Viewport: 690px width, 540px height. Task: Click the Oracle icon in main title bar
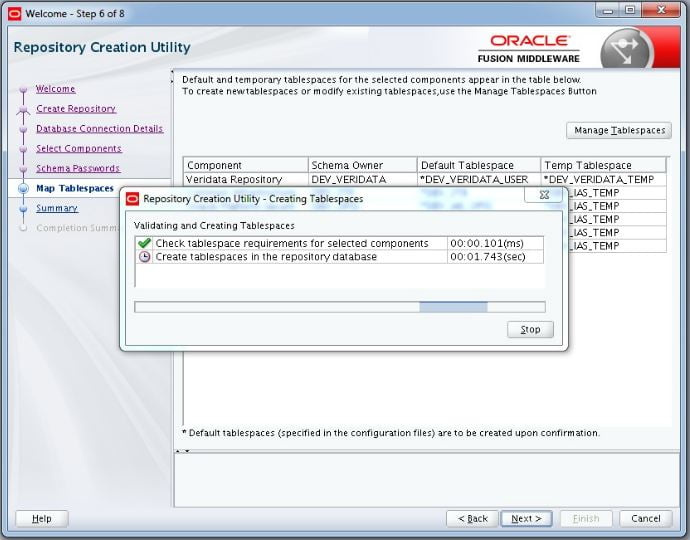[x=15, y=14]
